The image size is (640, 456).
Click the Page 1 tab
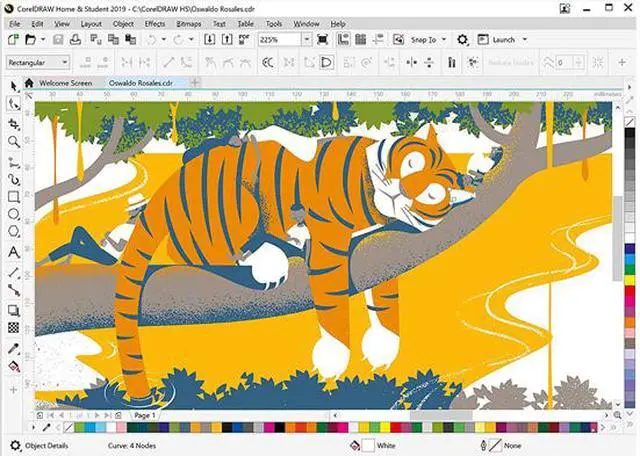pyautogui.click(x=144, y=415)
